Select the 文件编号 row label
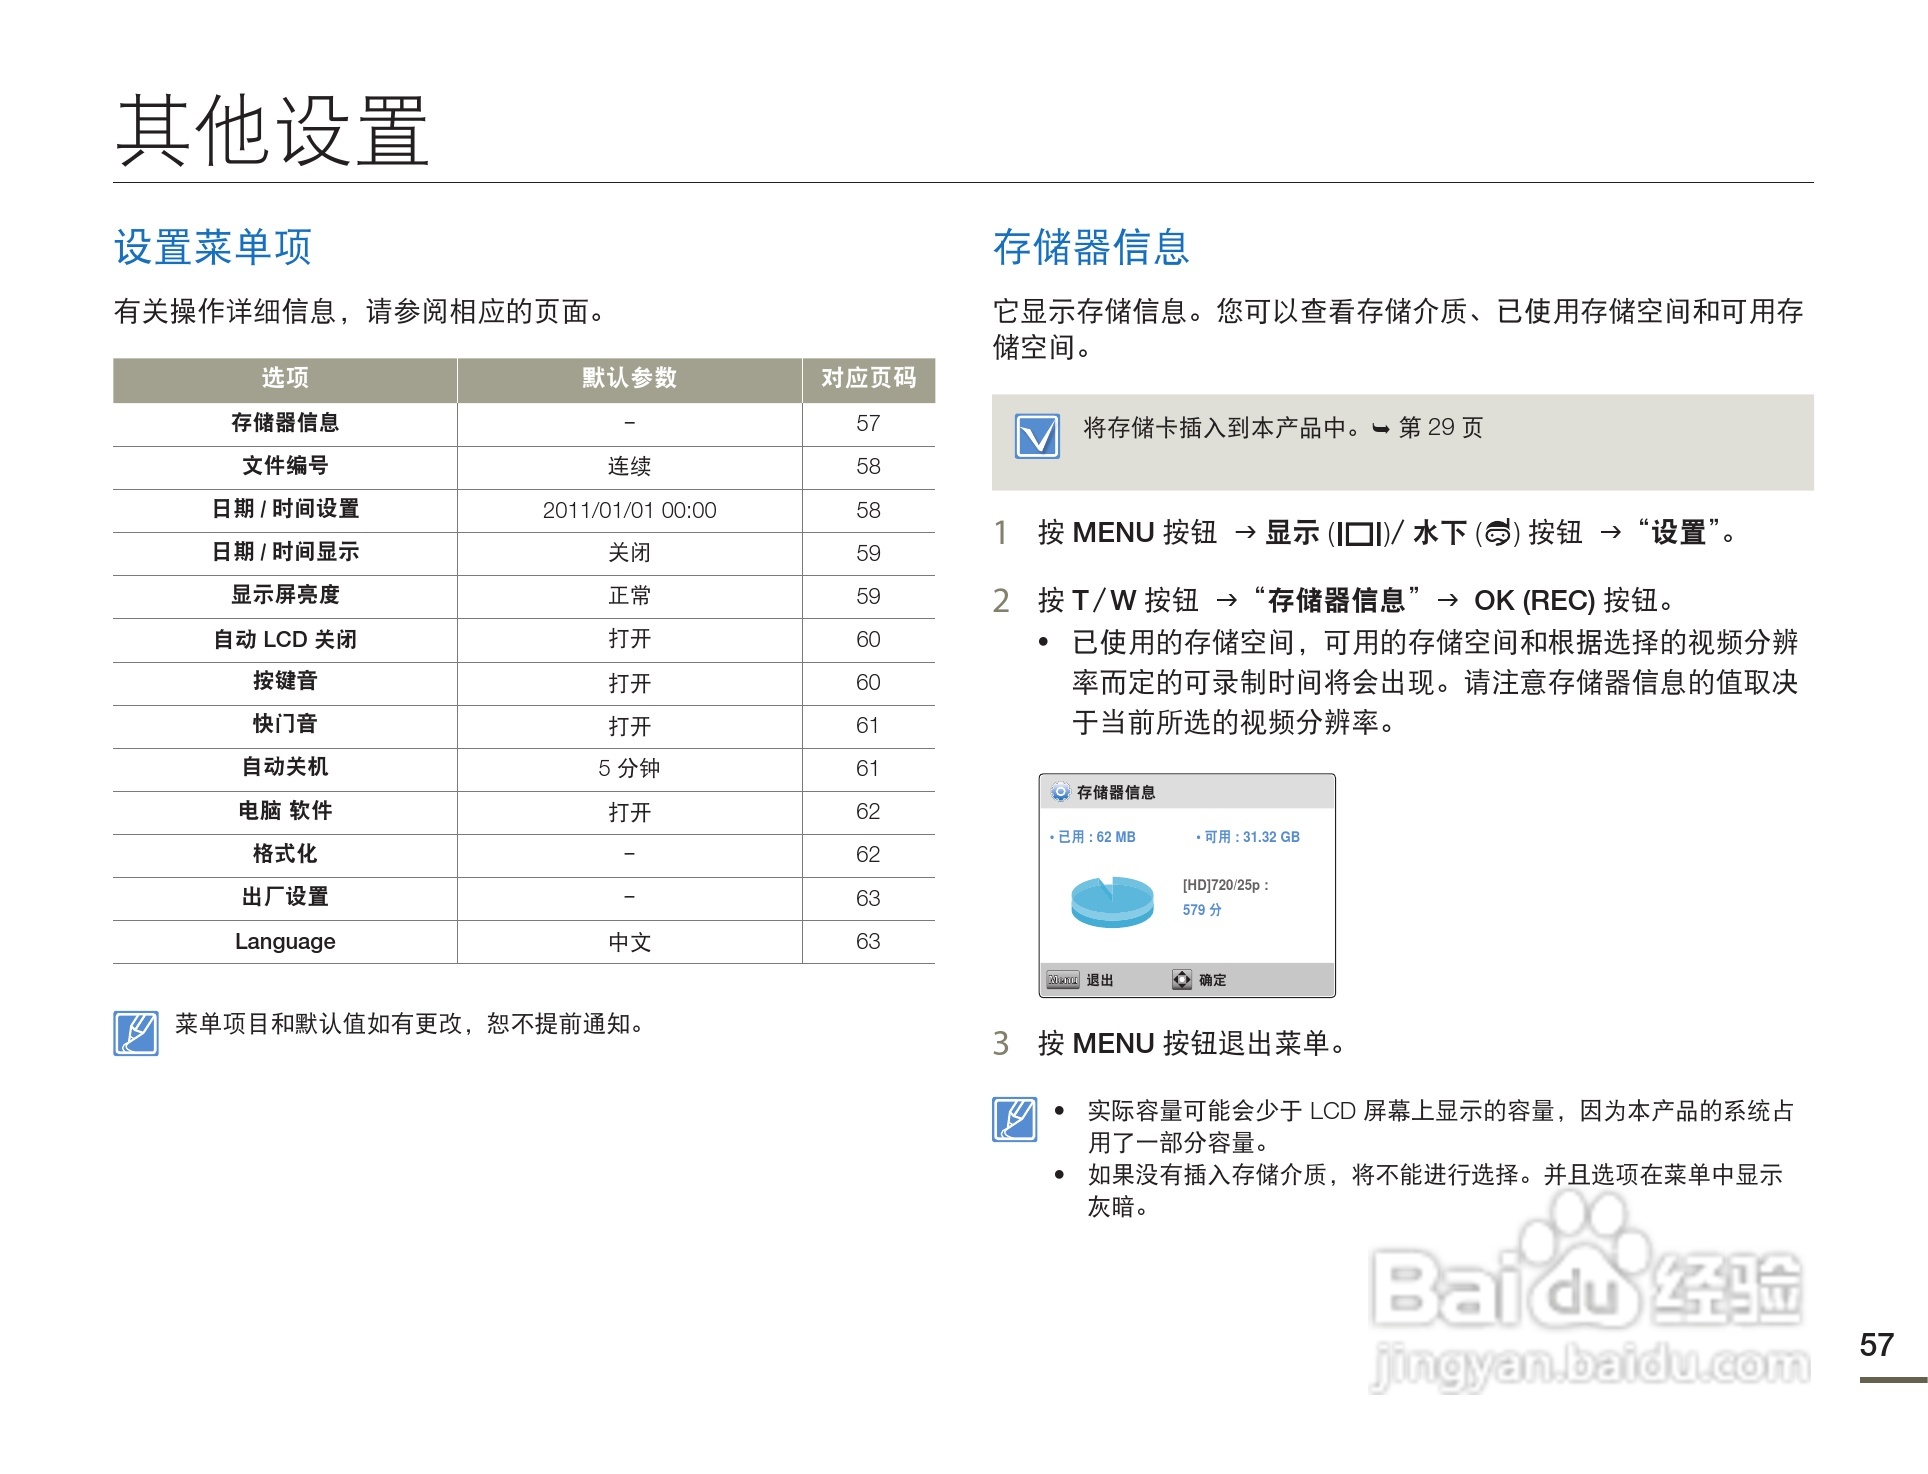The width and height of the screenshot is (1928, 1474). click(285, 466)
